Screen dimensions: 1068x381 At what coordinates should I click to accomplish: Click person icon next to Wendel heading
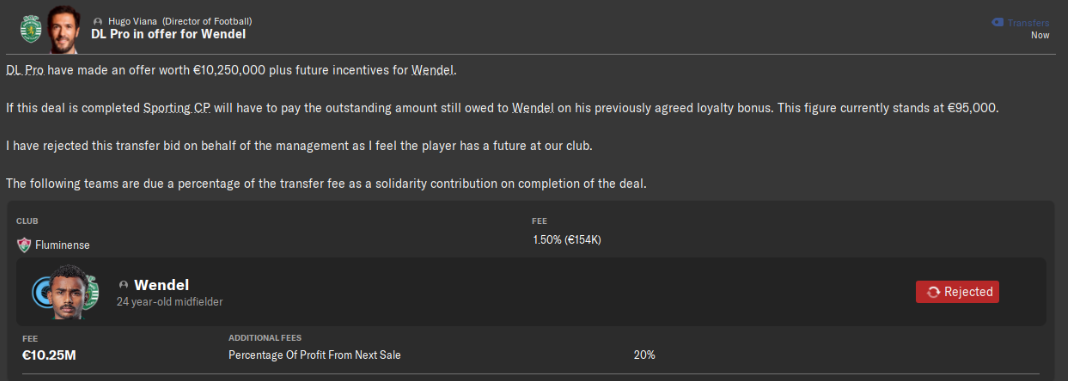tap(123, 285)
